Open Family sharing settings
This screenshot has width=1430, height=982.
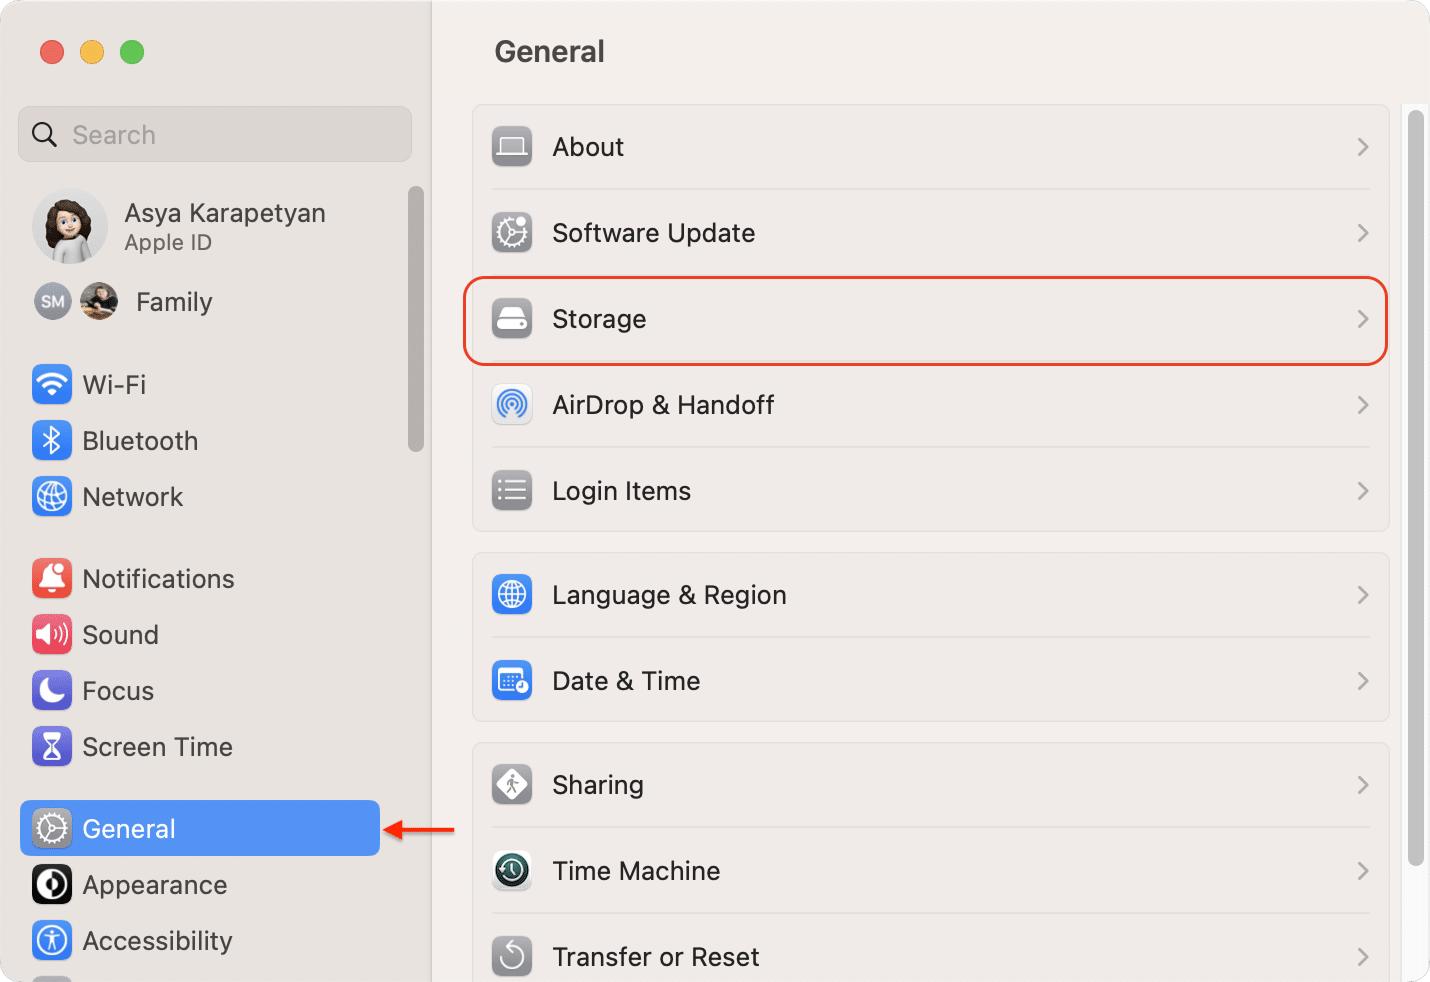[174, 302]
